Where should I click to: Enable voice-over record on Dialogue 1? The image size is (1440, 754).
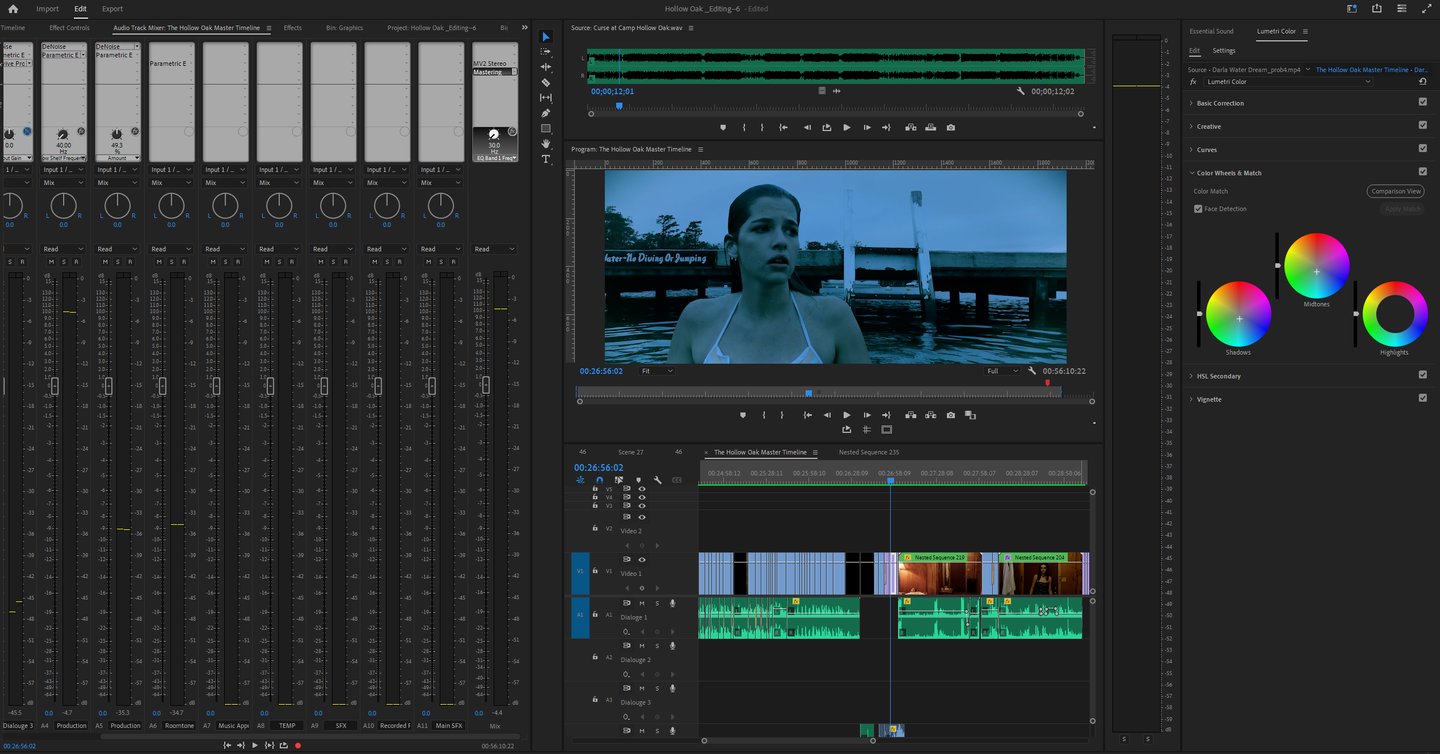(x=672, y=603)
